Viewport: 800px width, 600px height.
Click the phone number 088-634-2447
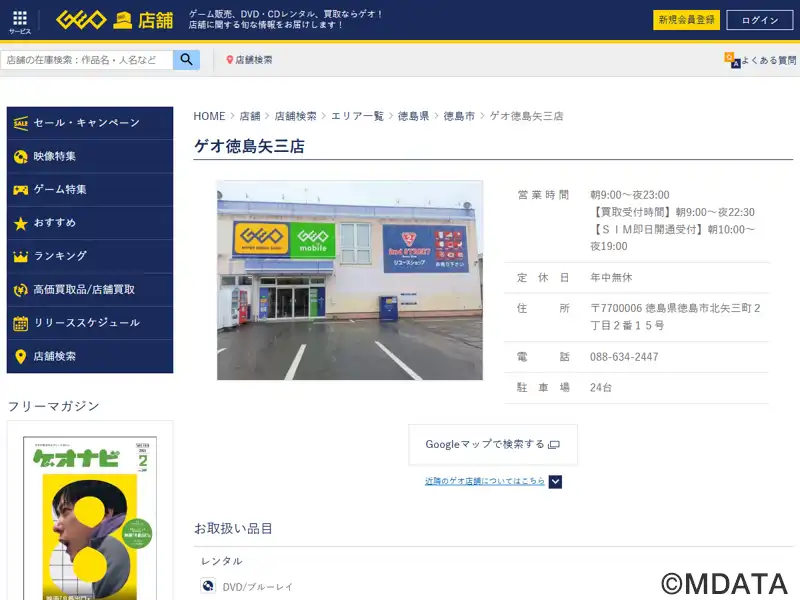(624, 357)
